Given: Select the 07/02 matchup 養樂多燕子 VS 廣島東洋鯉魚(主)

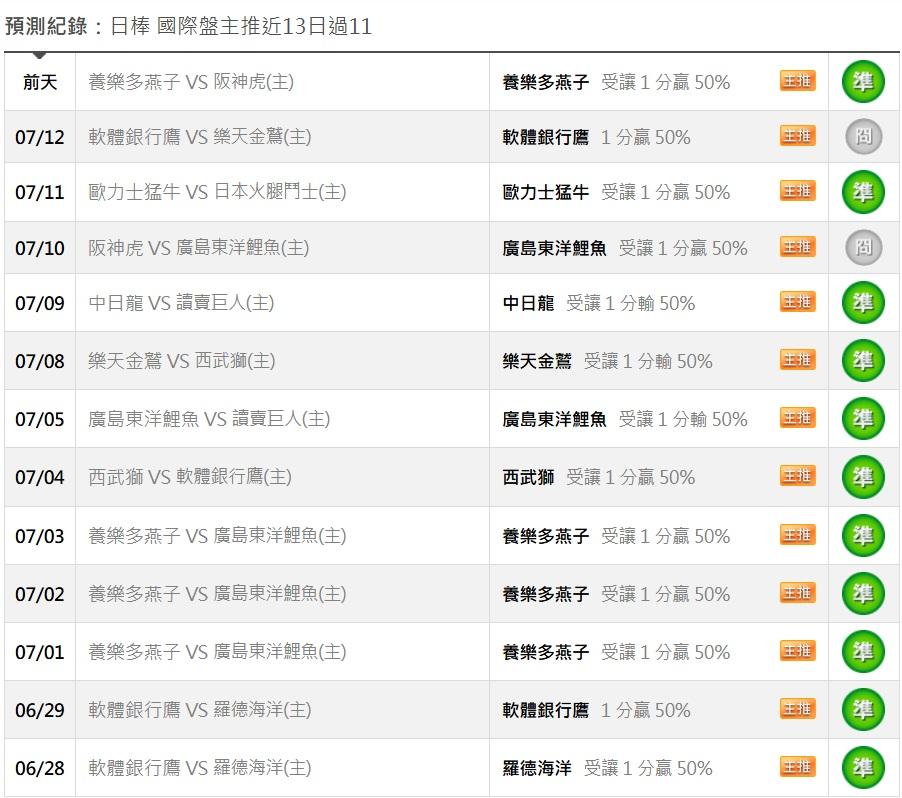Looking at the screenshot, I should (217, 594).
